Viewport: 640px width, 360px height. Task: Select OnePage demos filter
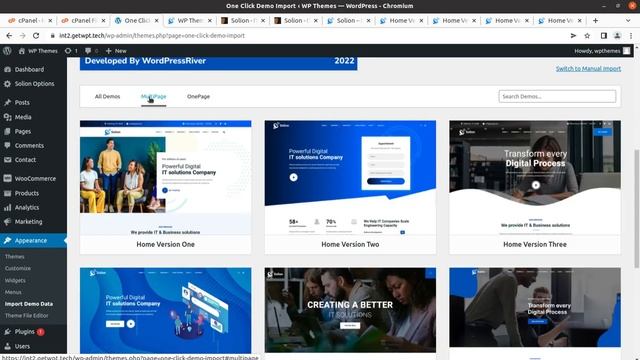198,97
